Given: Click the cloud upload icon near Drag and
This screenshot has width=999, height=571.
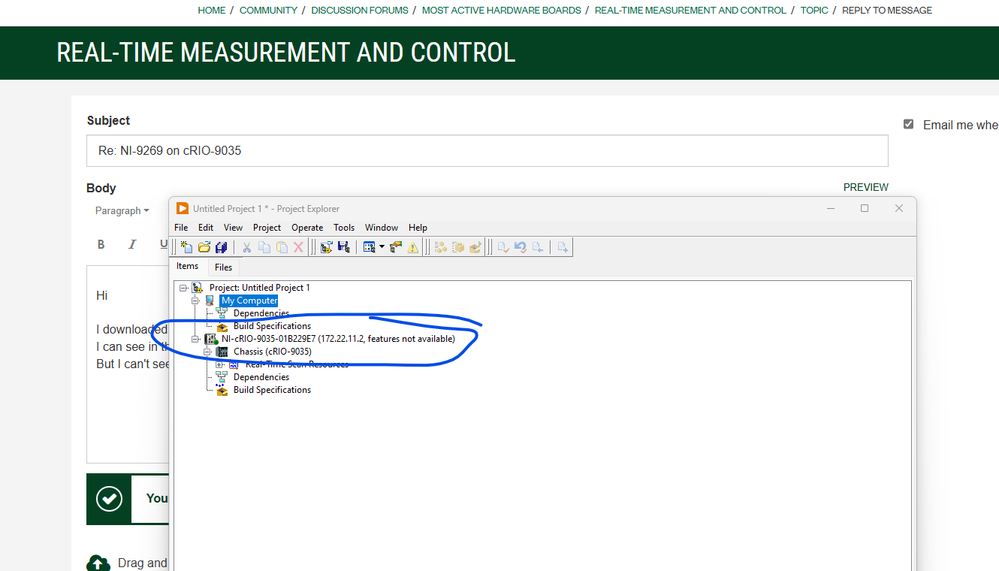Looking at the screenshot, I should (98, 563).
